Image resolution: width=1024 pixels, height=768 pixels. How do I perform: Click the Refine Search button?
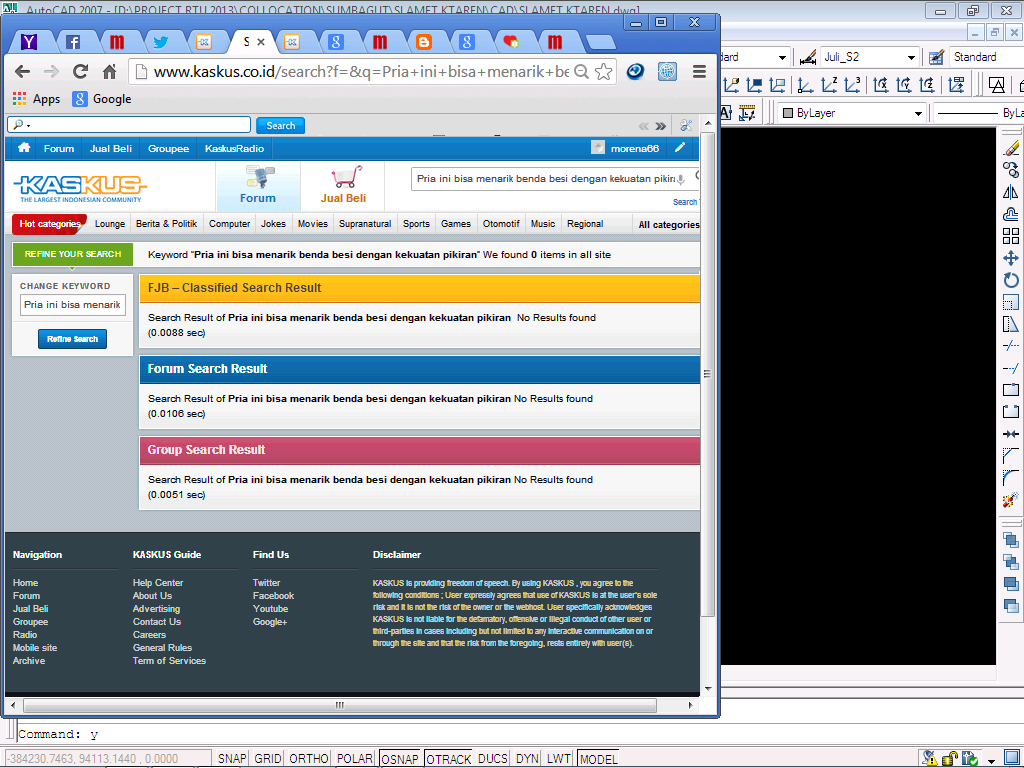point(72,339)
